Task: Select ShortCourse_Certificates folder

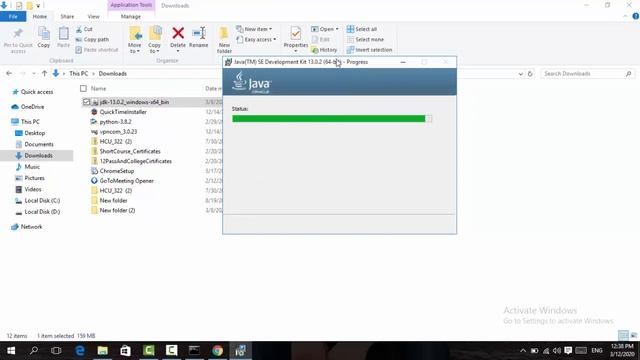Action: click(126, 151)
